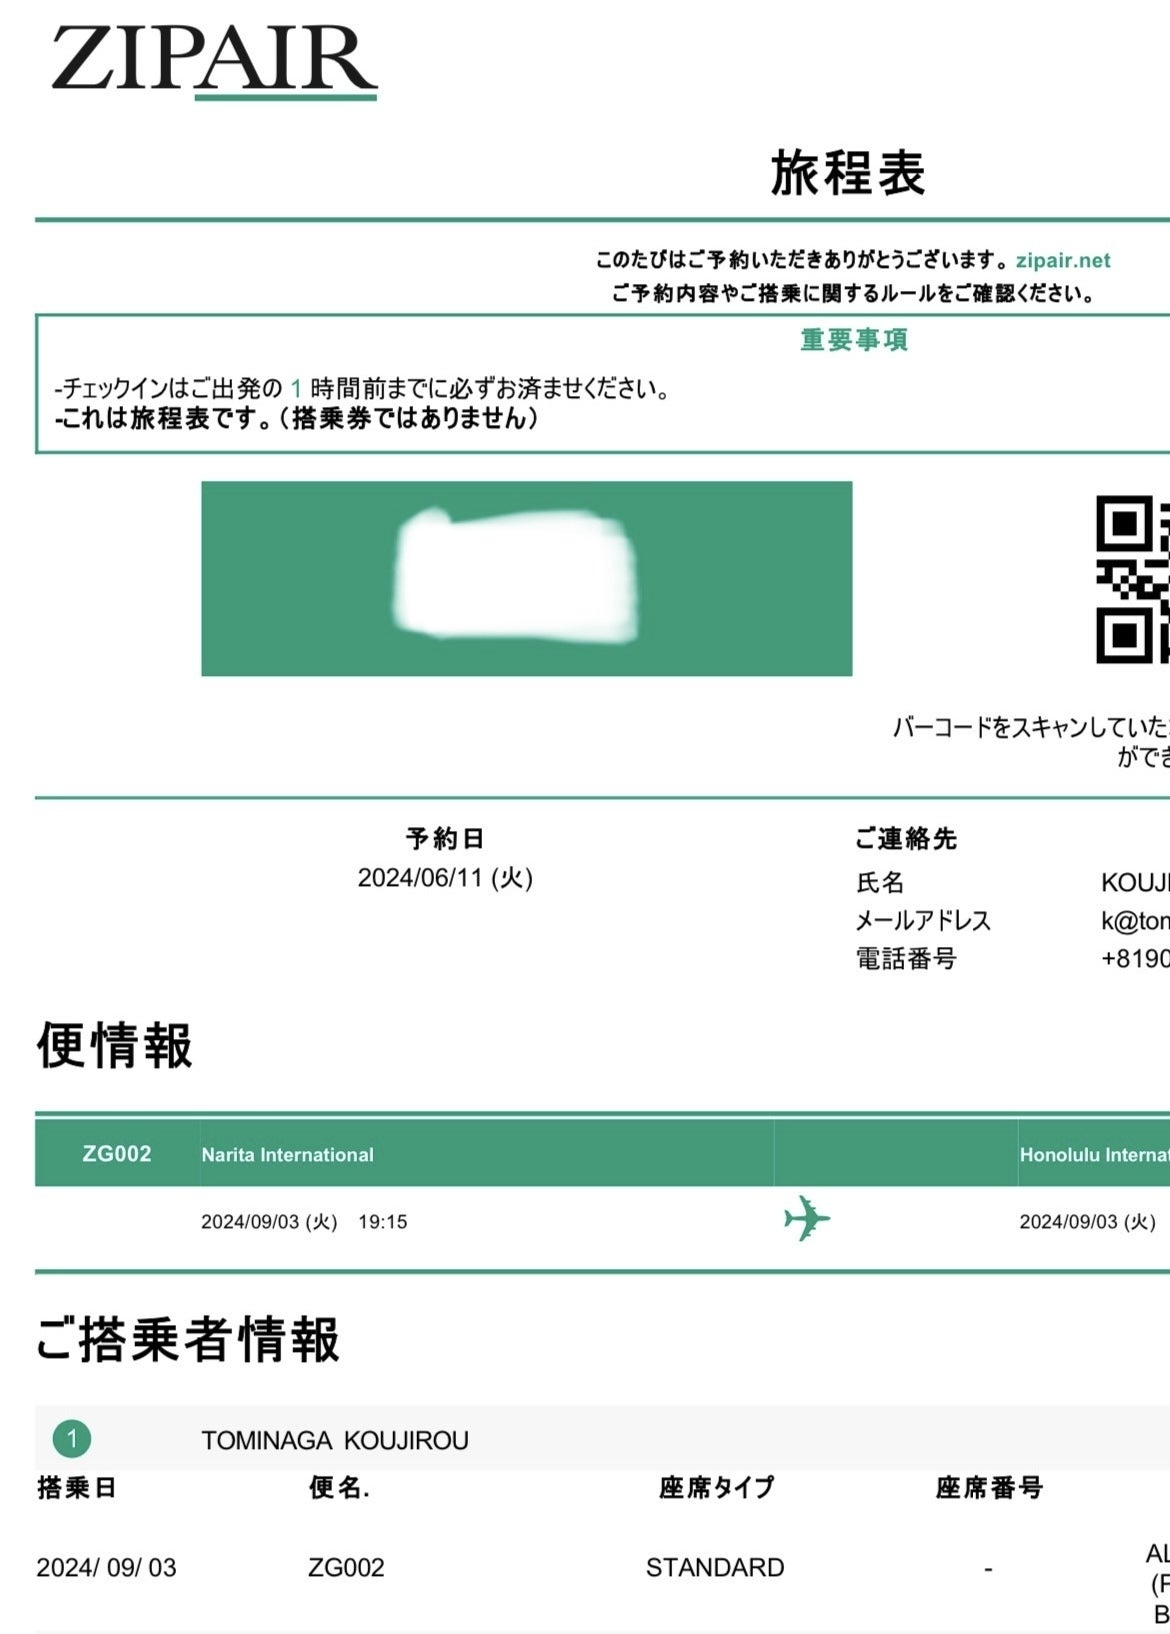Click the メールアドレス label
Screen dimensions: 1170x1634
(x=922, y=921)
